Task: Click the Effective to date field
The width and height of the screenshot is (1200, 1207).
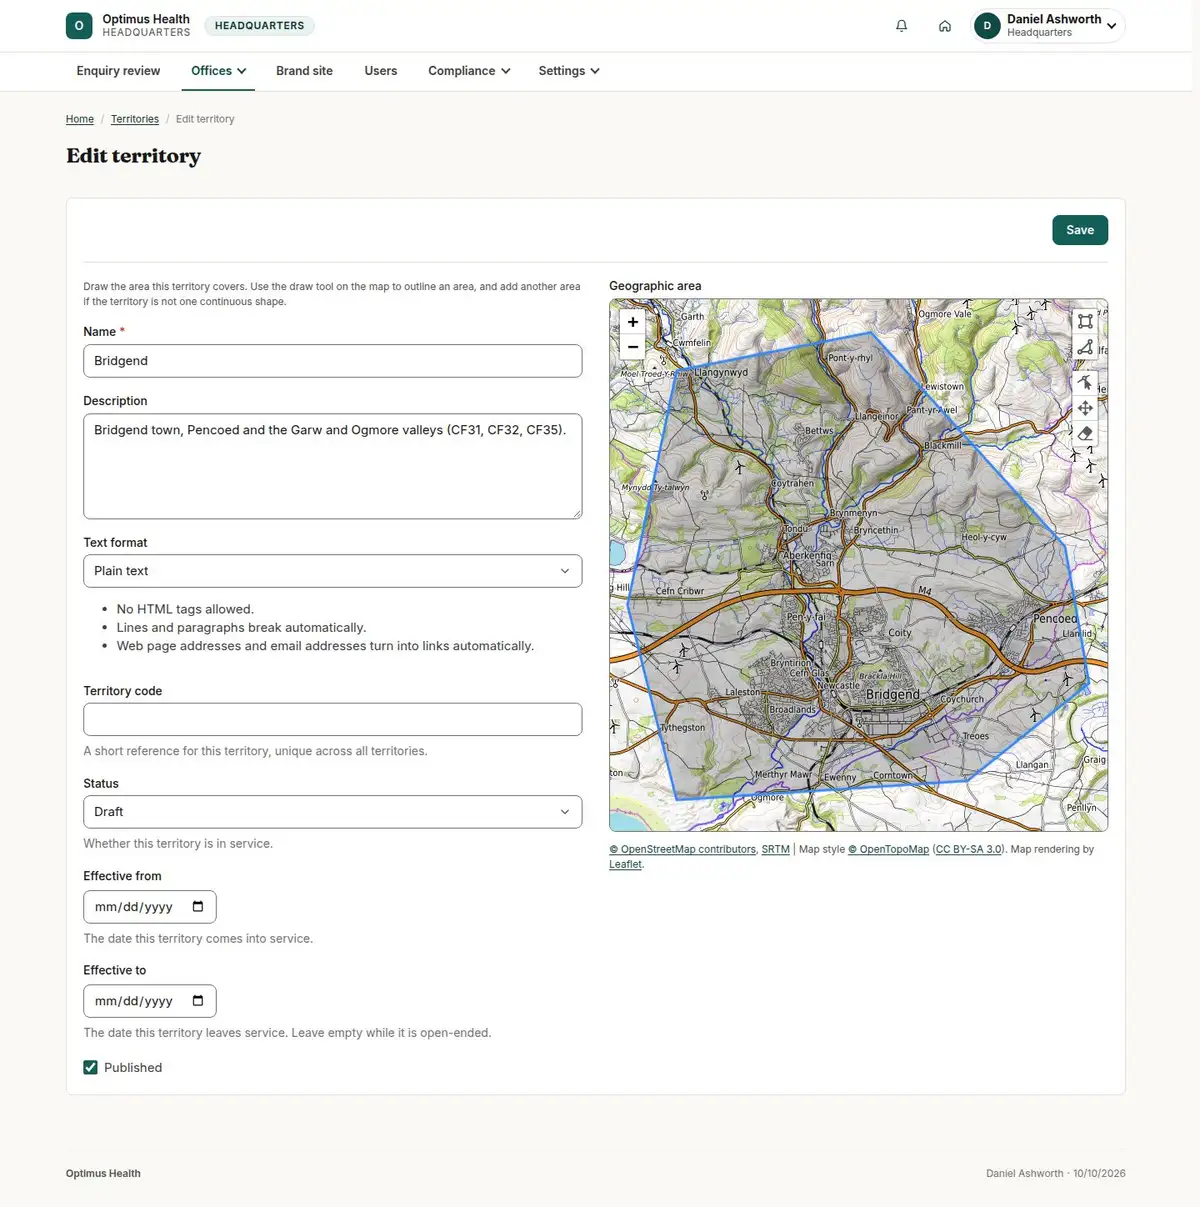Action: [150, 1001]
